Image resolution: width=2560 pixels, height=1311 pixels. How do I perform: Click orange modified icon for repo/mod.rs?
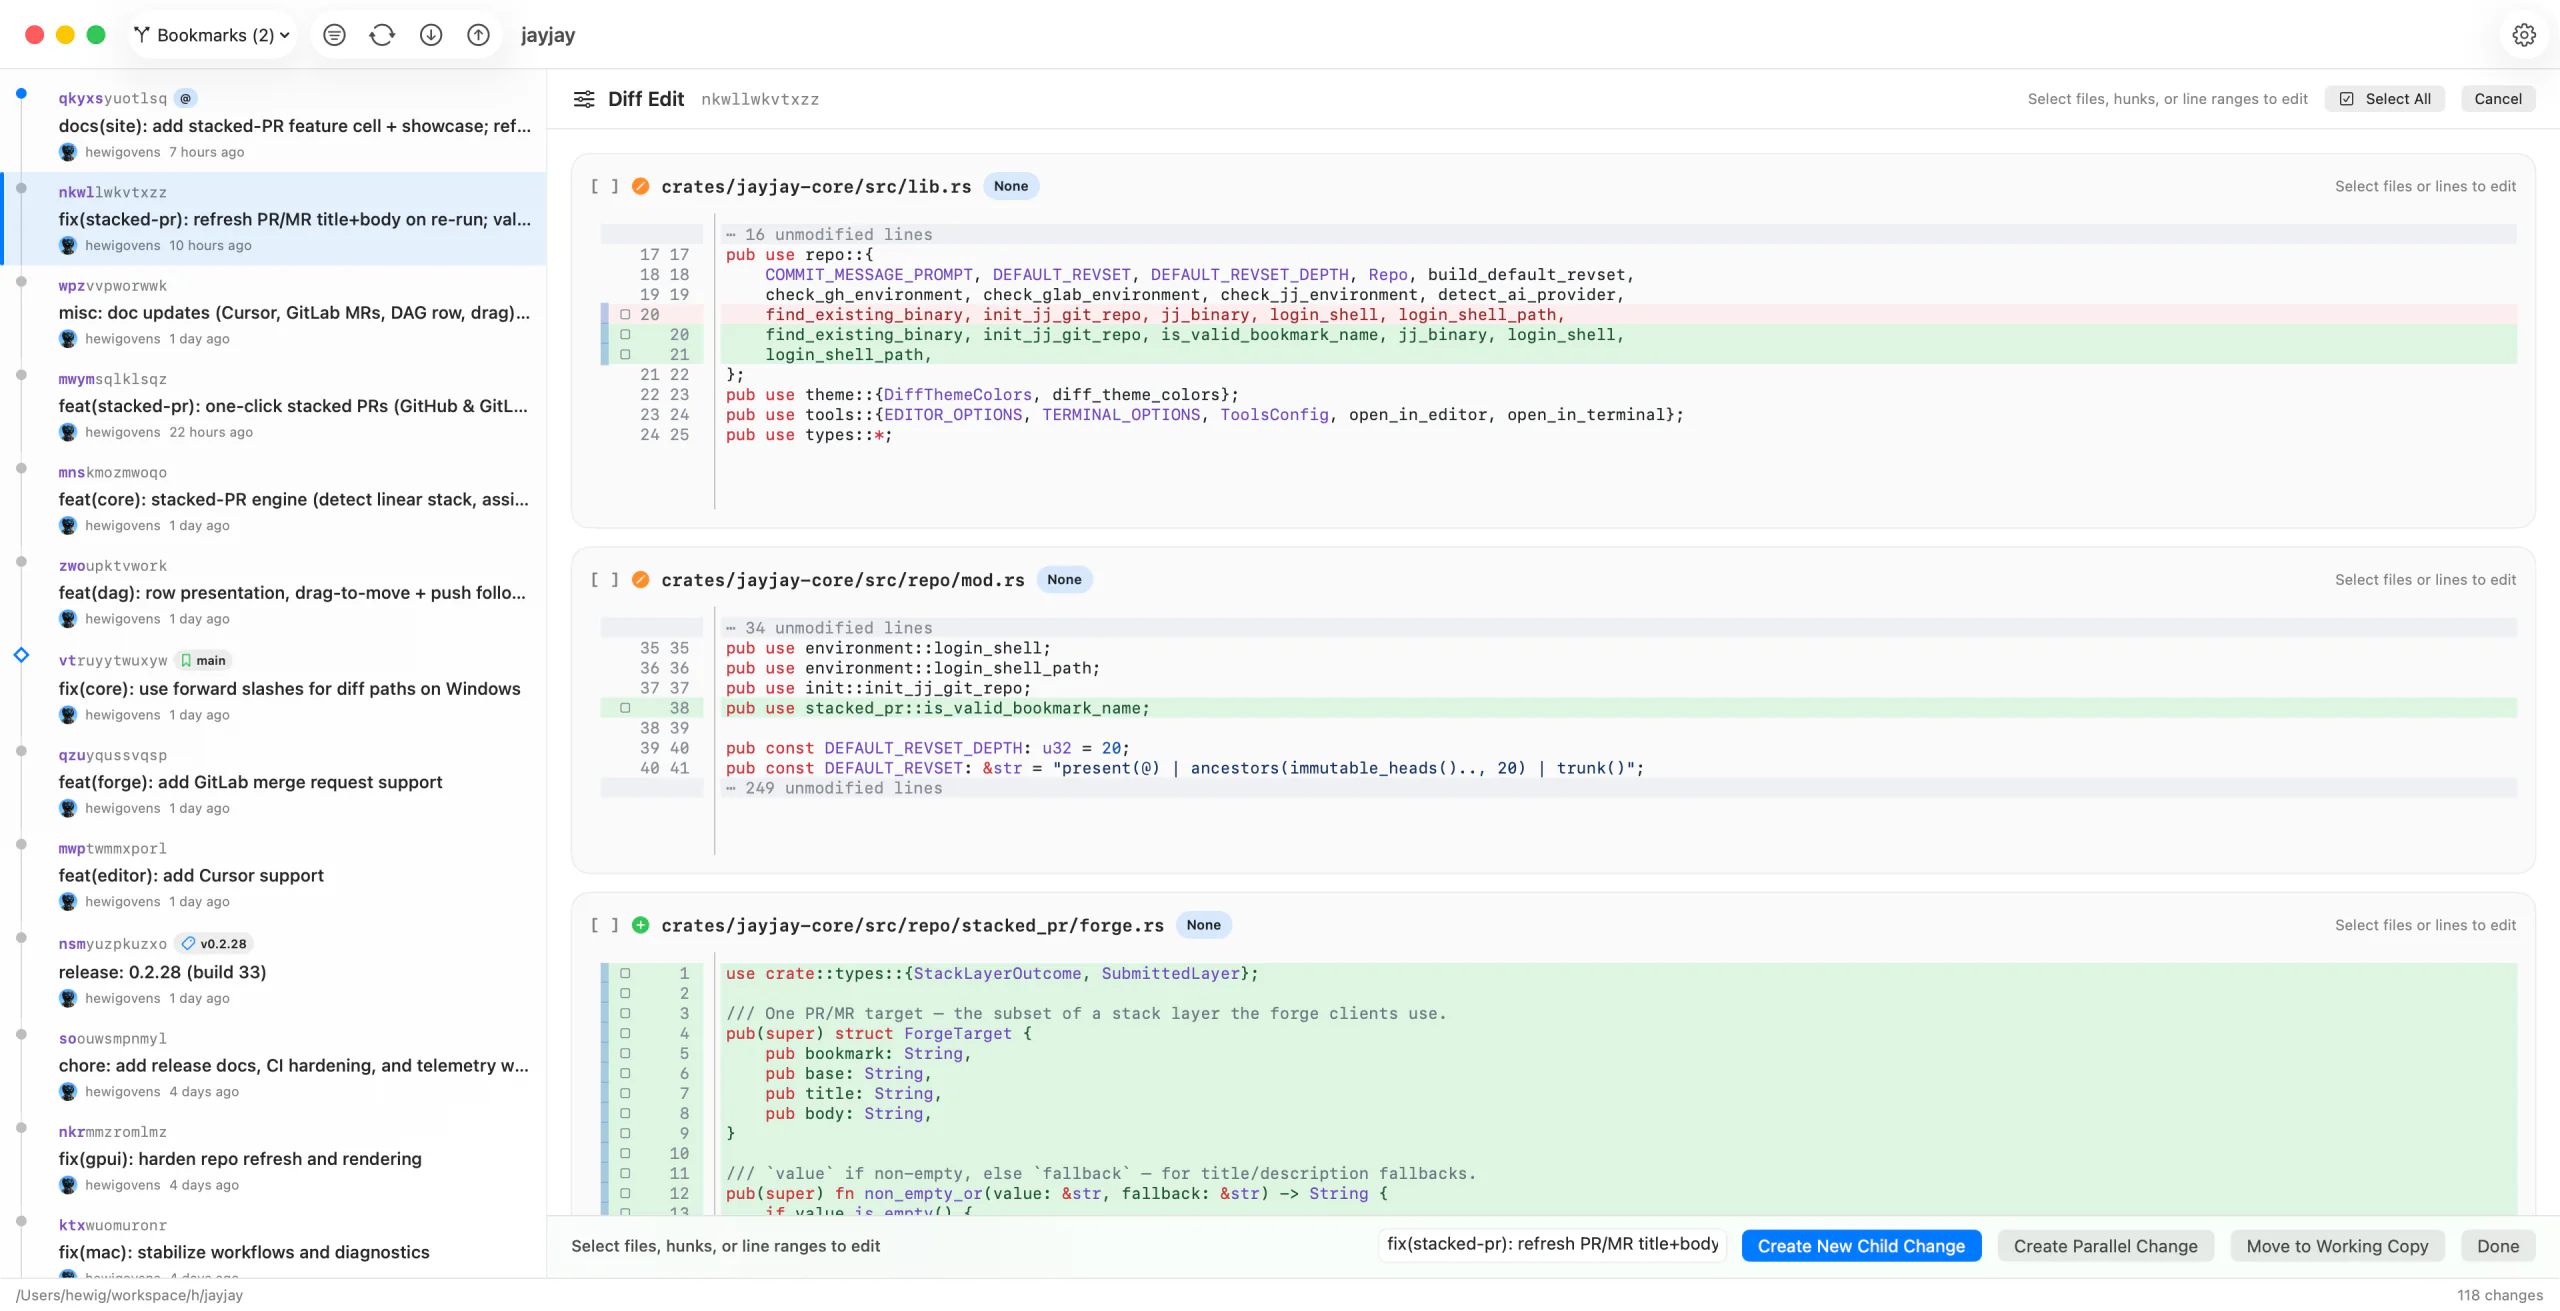pos(641,580)
